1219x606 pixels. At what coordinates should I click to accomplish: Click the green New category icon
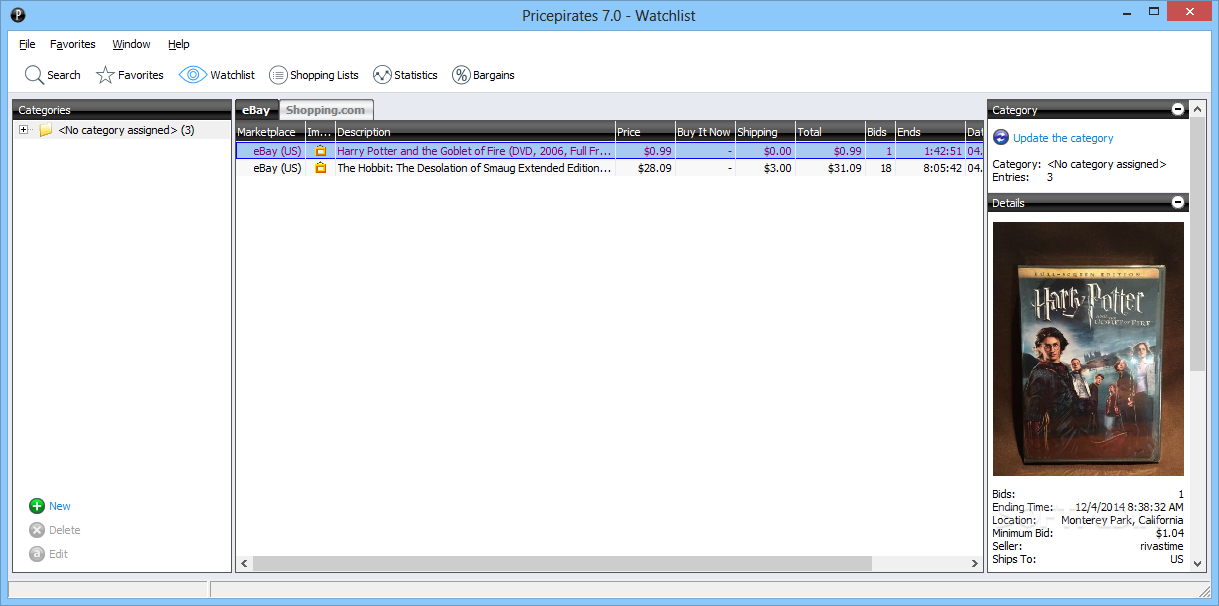click(x=37, y=506)
